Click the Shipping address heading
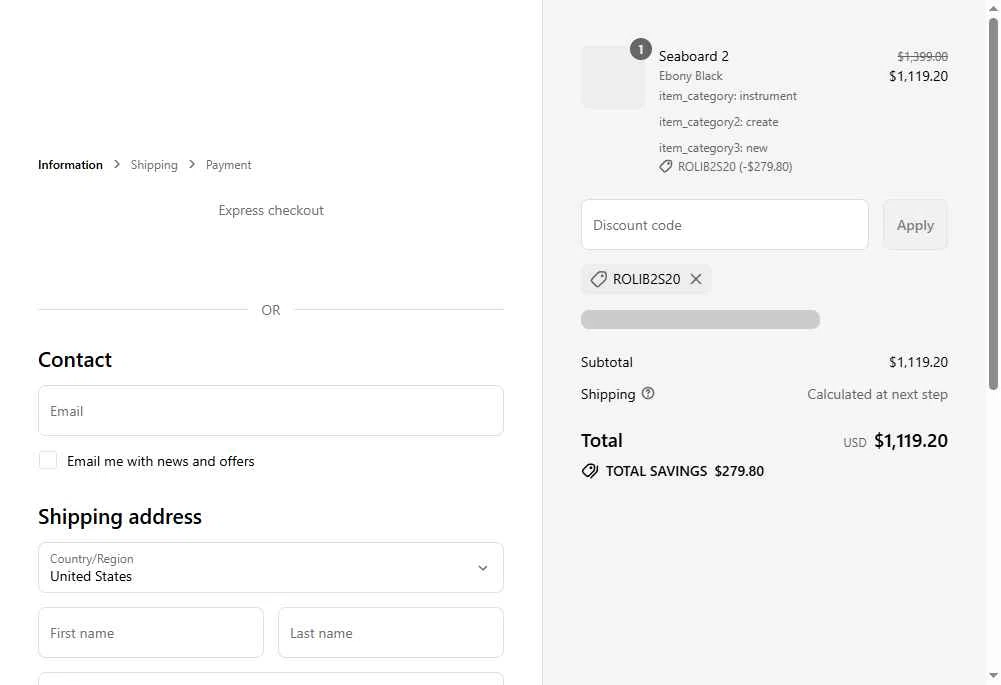The width and height of the screenshot is (1001, 685). (x=120, y=516)
